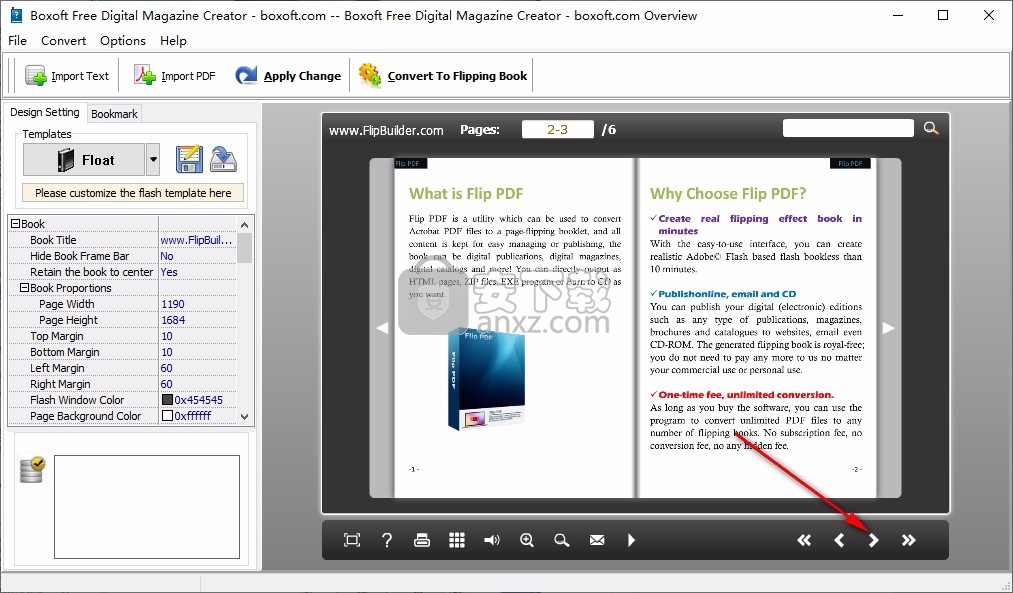Switch to the Bookmark tab
This screenshot has height=593, width=1013.
click(114, 114)
